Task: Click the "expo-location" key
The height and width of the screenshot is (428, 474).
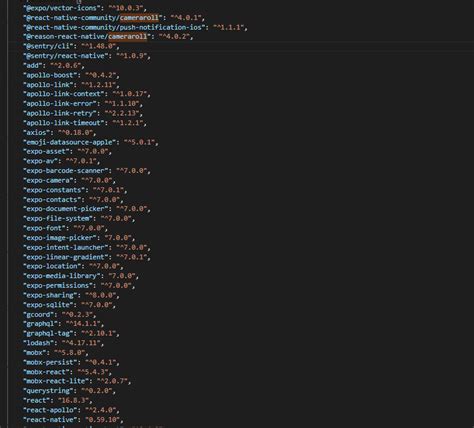Action: coord(52,267)
